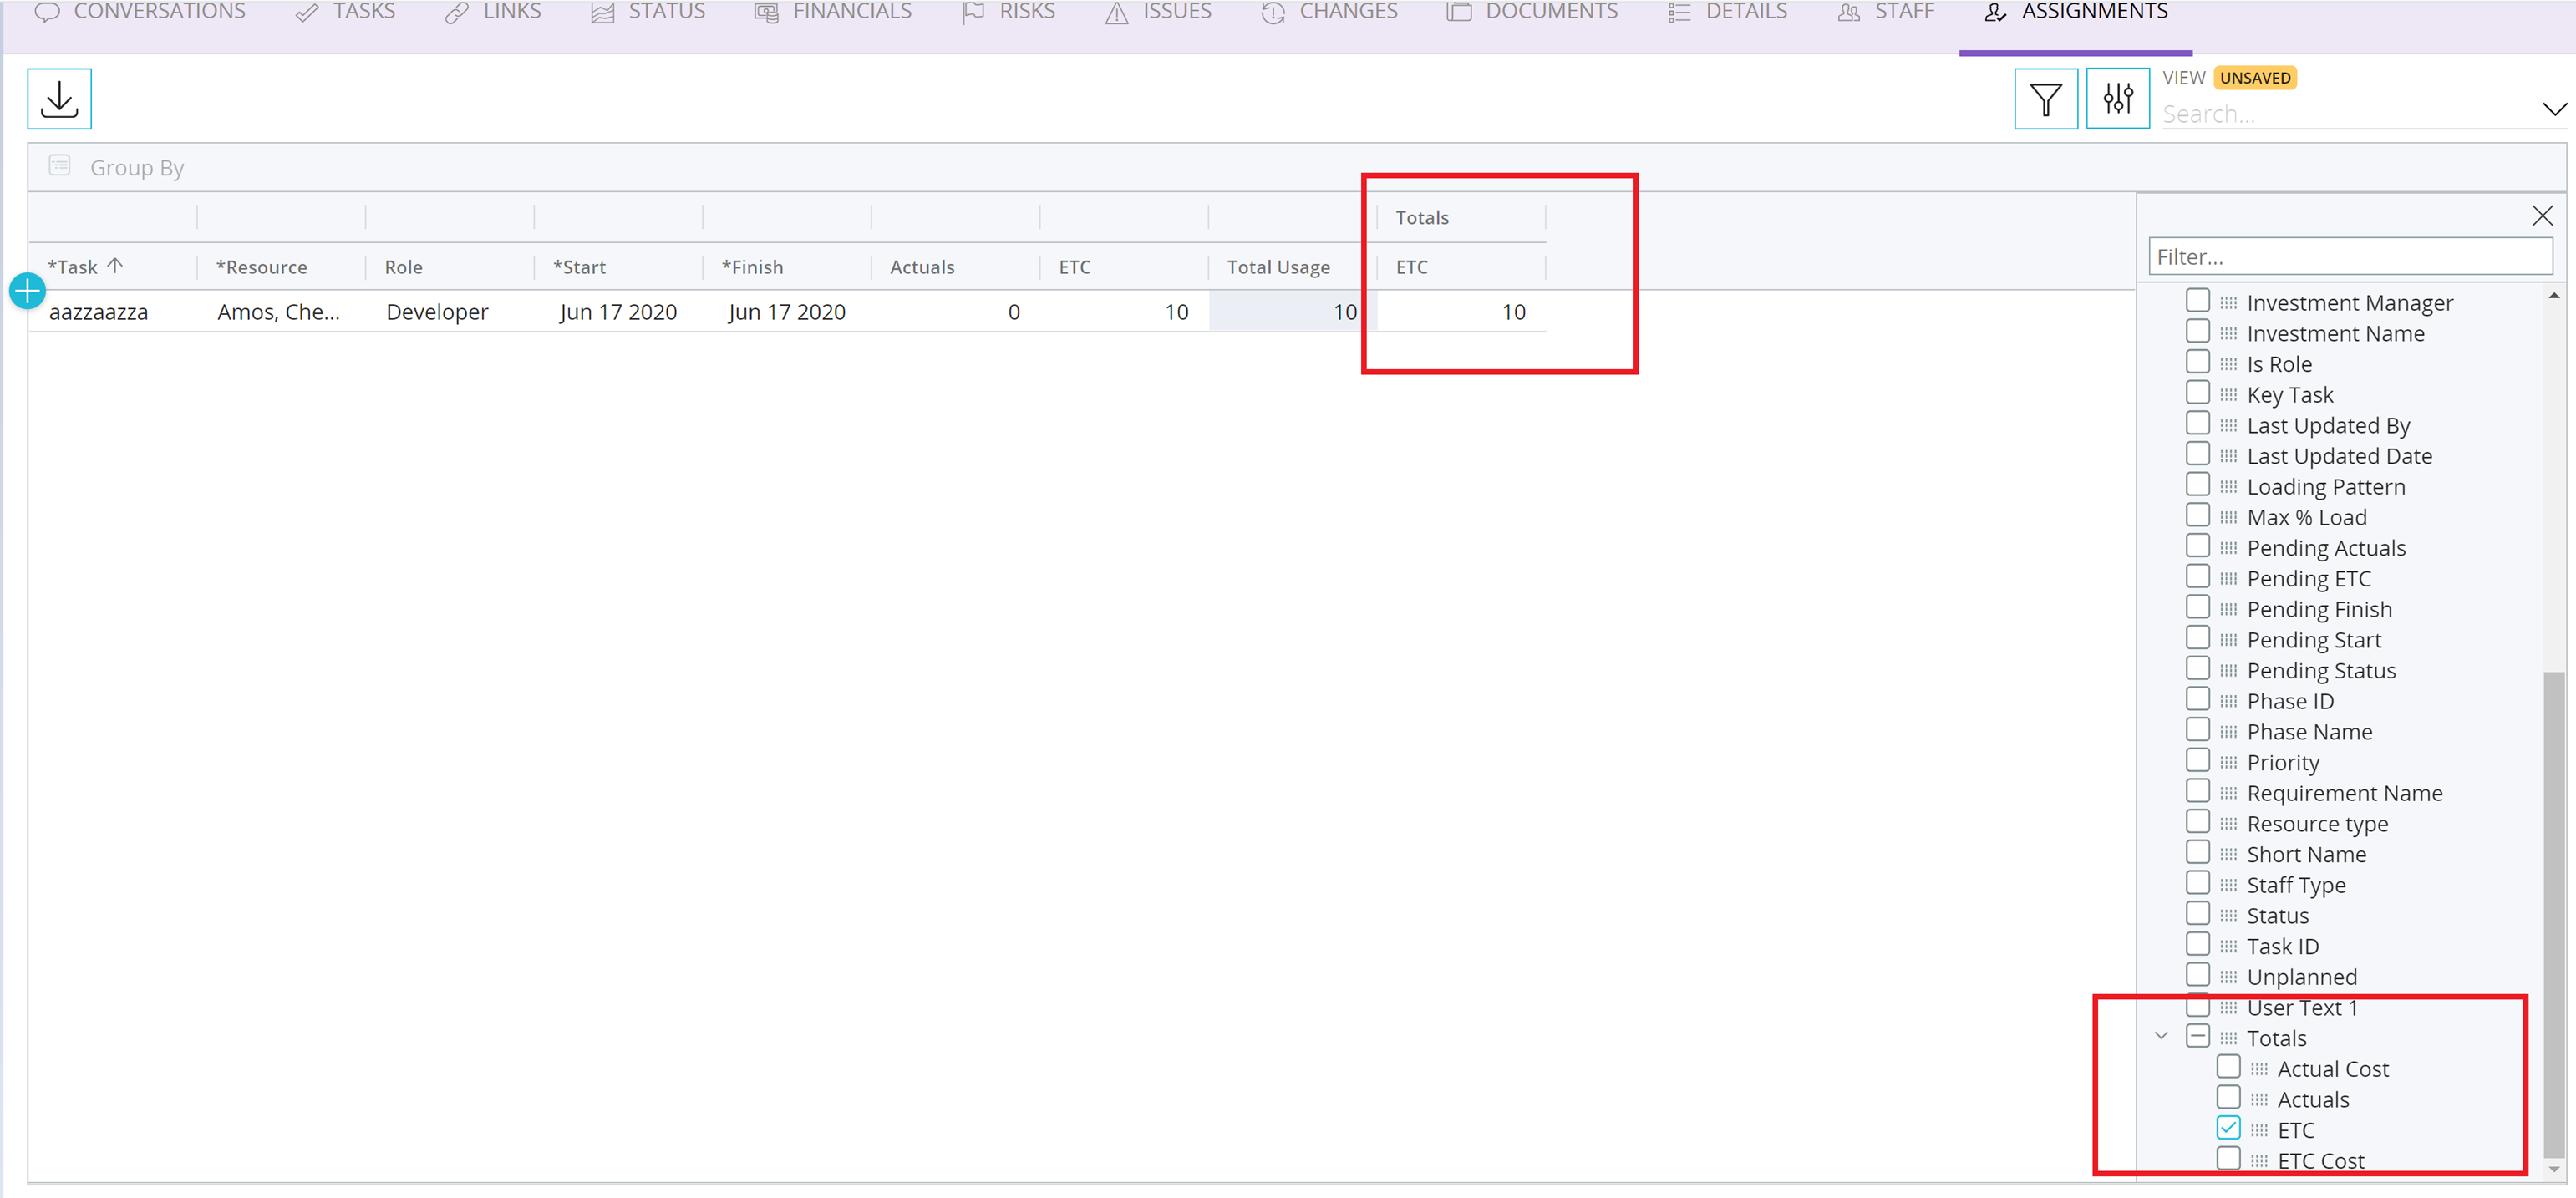Click the download export icon

click(59, 99)
